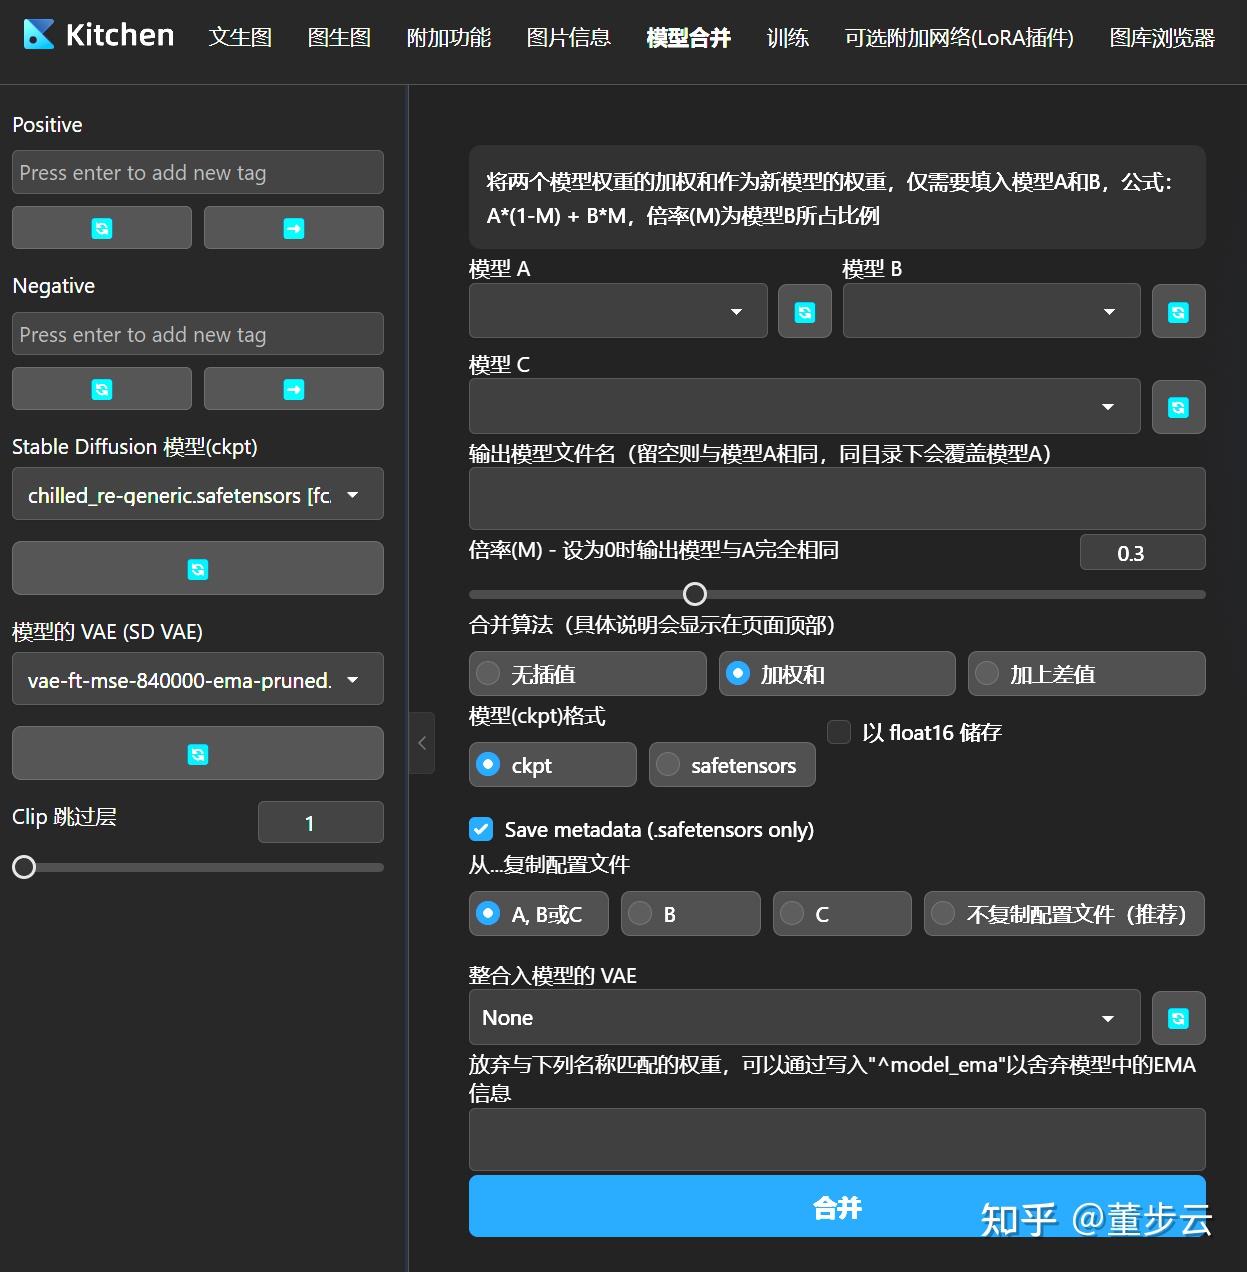Open the 模型 C selection dropdown
Image resolution: width=1247 pixels, height=1272 pixels.
click(x=804, y=406)
